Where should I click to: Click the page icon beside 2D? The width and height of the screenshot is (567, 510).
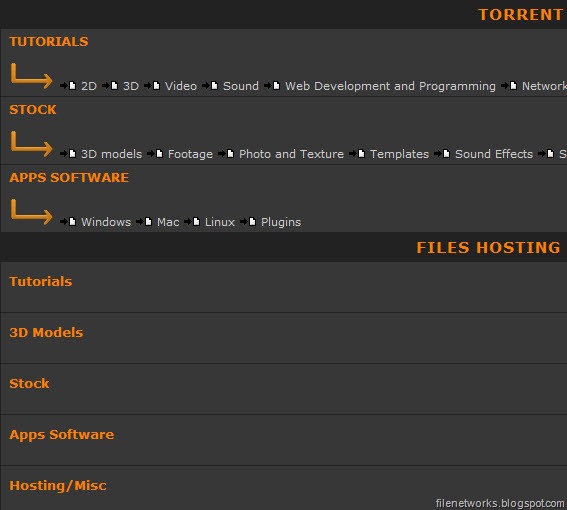(x=72, y=86)
